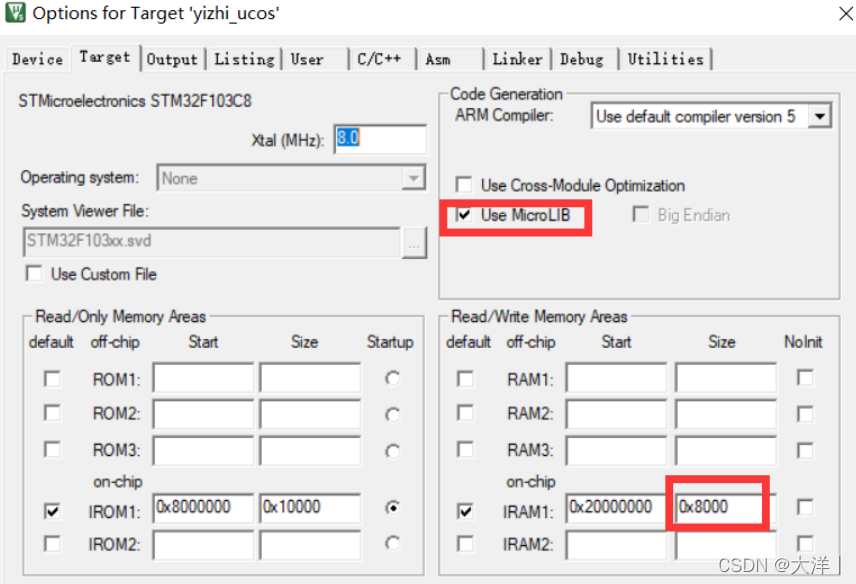This screenshot has width=856, height=584.
Task: Select the IROM2 Startup radio button
Action: point(392,543)
